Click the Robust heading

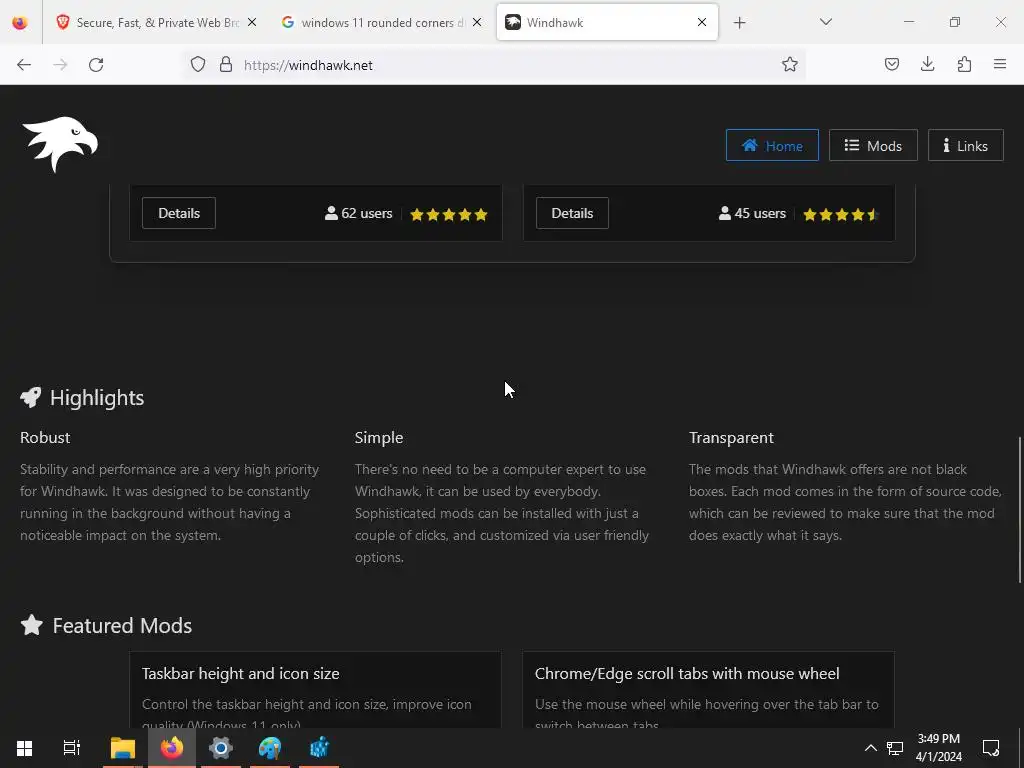tap(45, 438)
